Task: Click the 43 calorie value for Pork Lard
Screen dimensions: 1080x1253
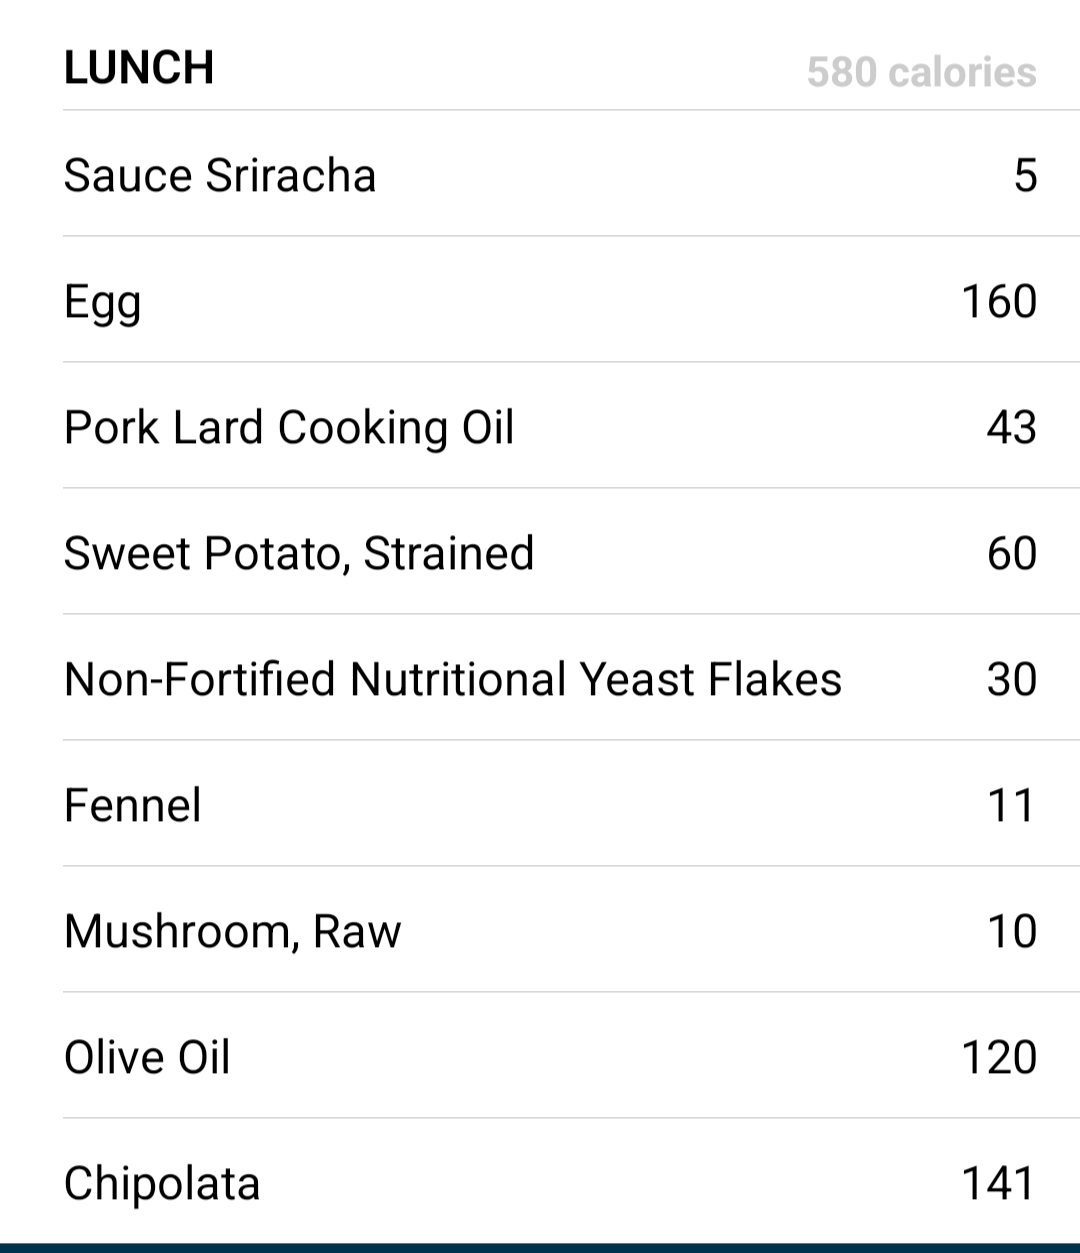Action: pos(1011,427)
